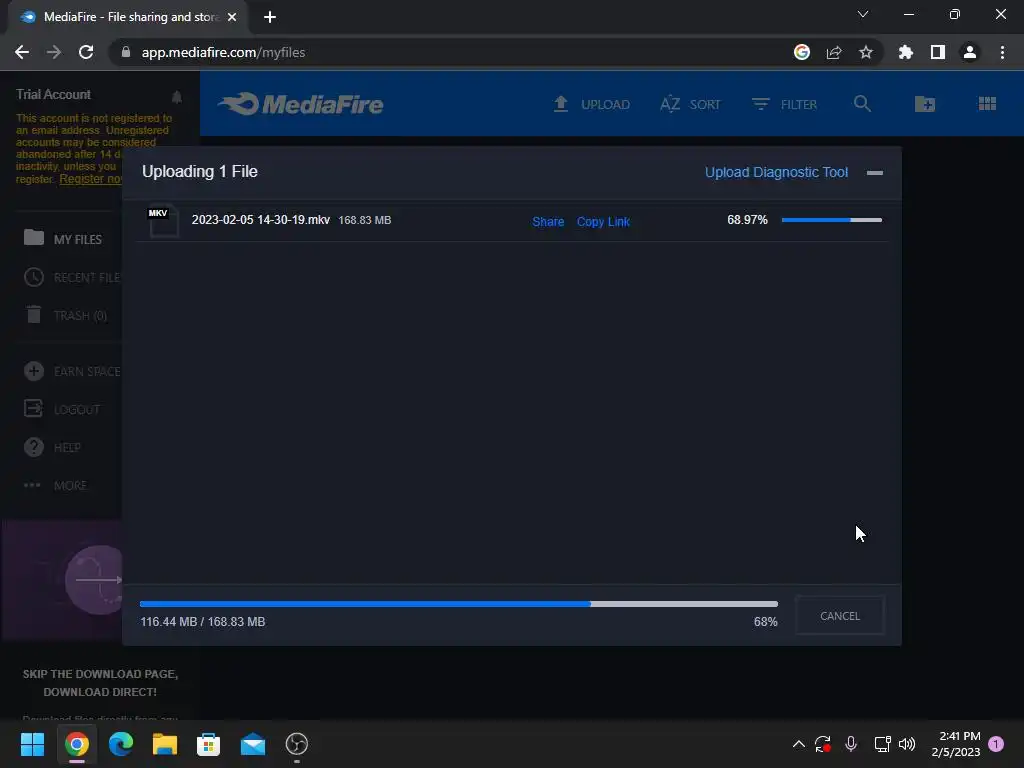The height and width of the screenshot is (768, 1024).
Task: Click the microphone tray icon
Action: [x=851, y=744]
